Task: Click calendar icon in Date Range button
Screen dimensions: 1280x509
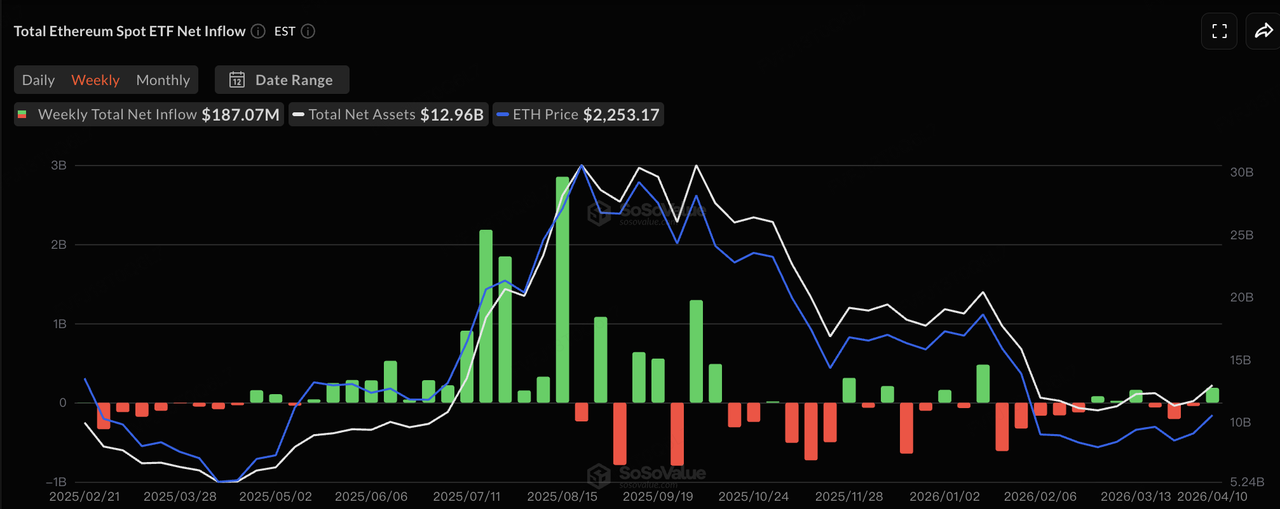Action: pos(237,80)
